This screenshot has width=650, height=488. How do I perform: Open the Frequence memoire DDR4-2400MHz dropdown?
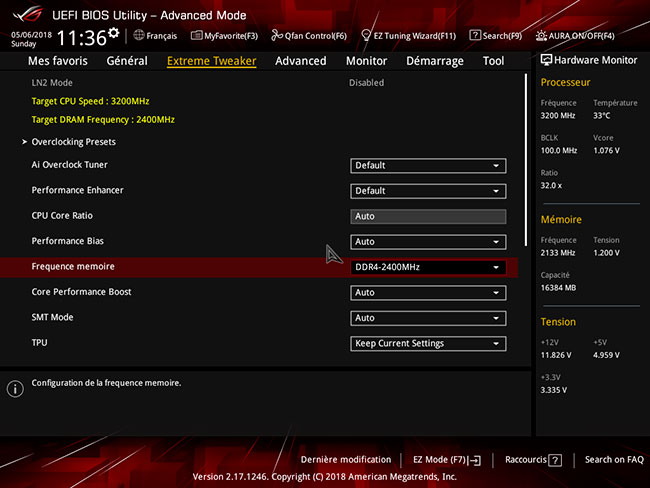pos(428,268)
